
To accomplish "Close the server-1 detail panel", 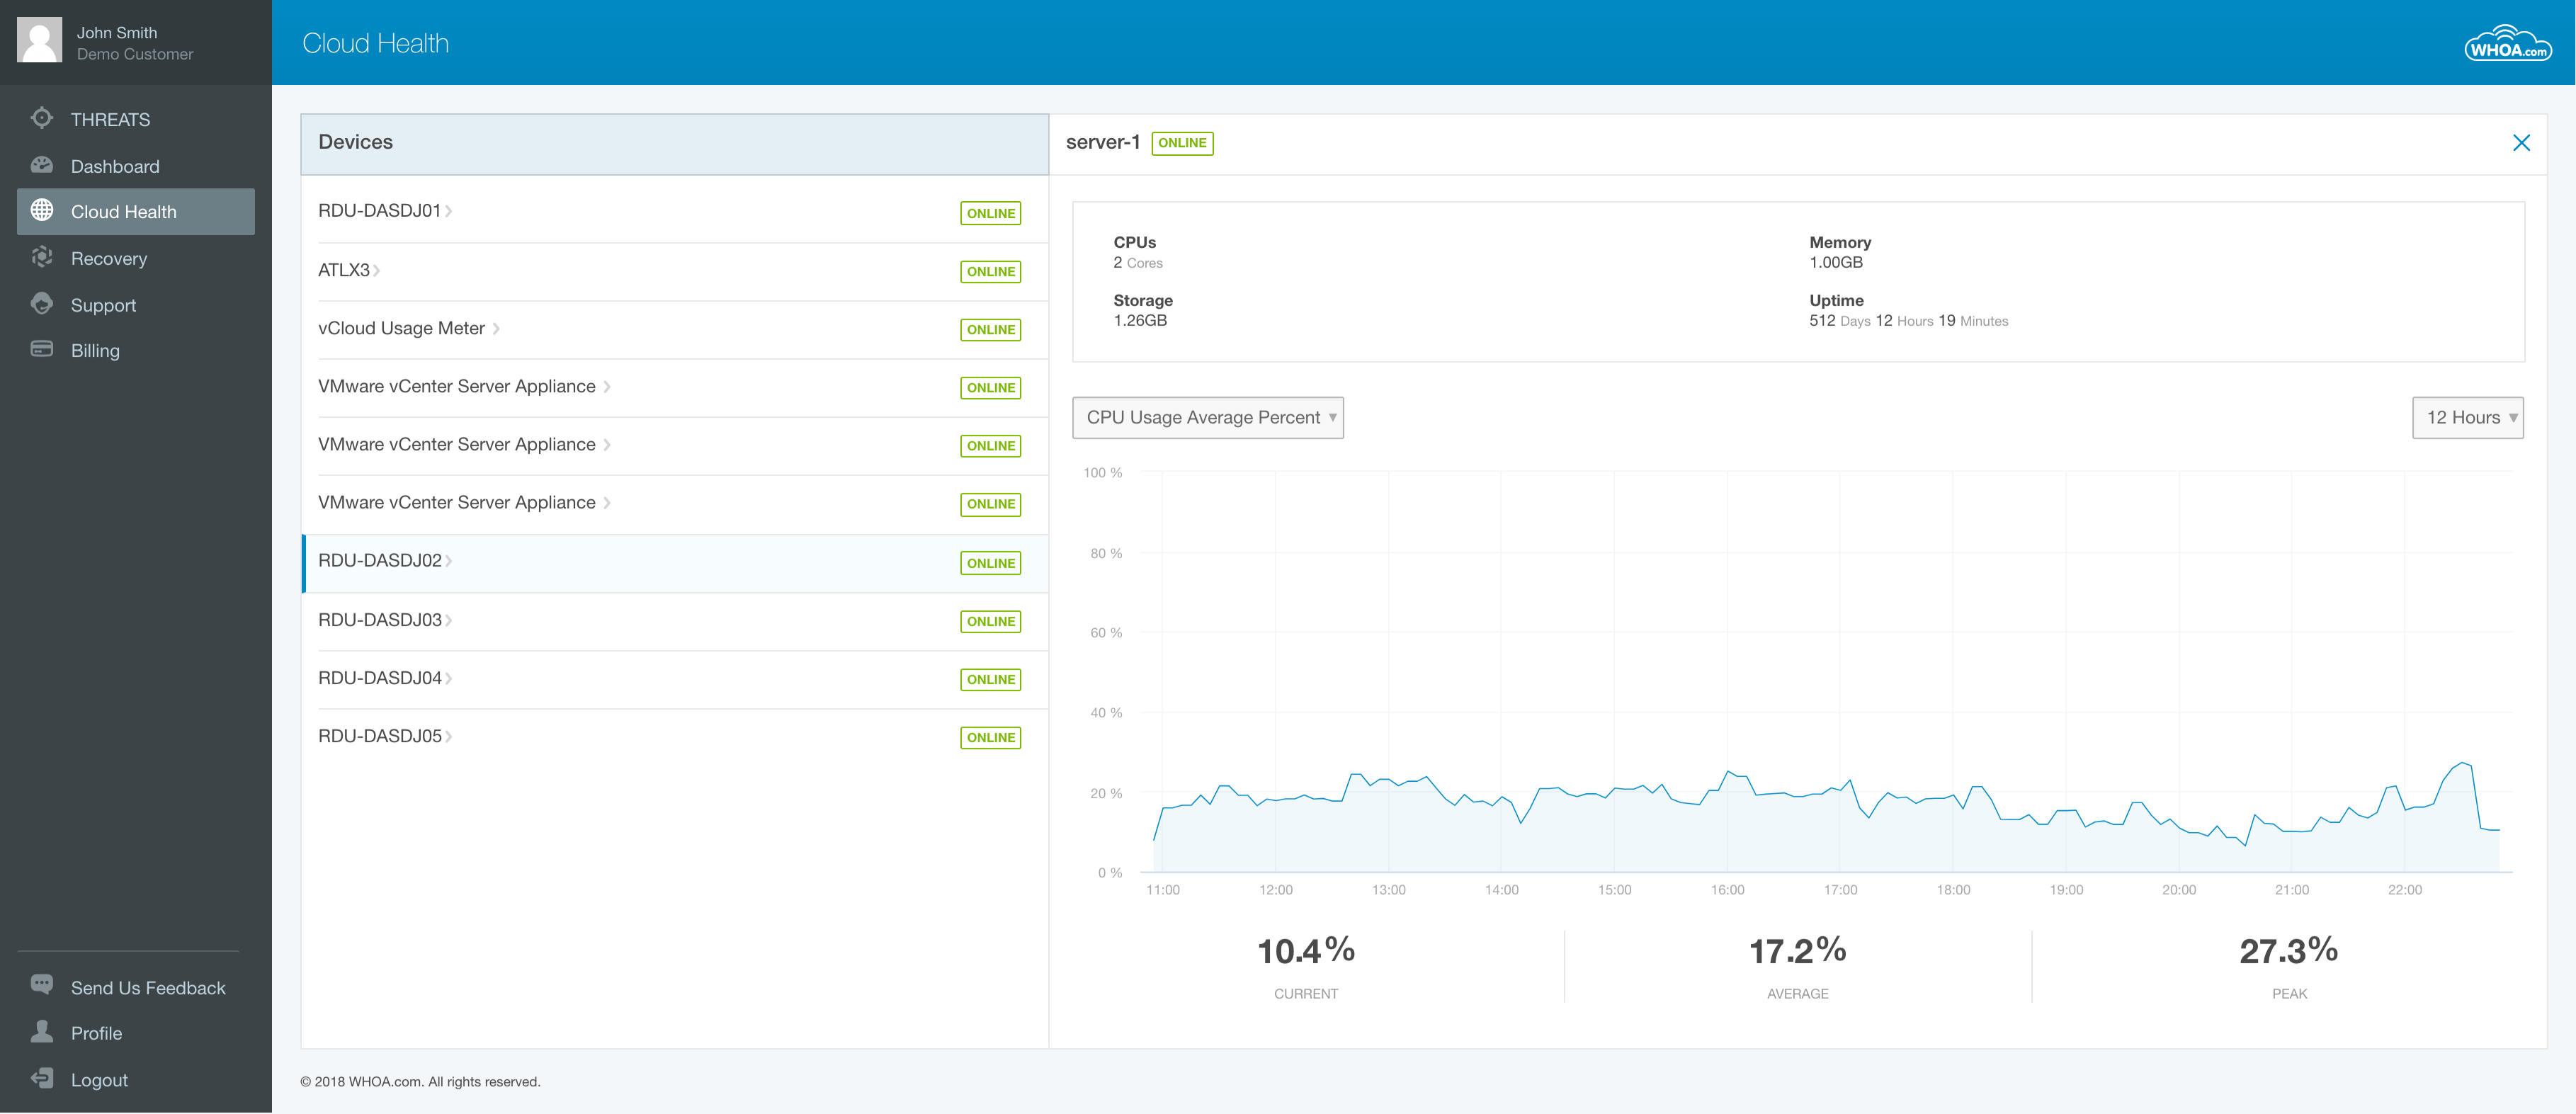I will tap(2521, 143).
